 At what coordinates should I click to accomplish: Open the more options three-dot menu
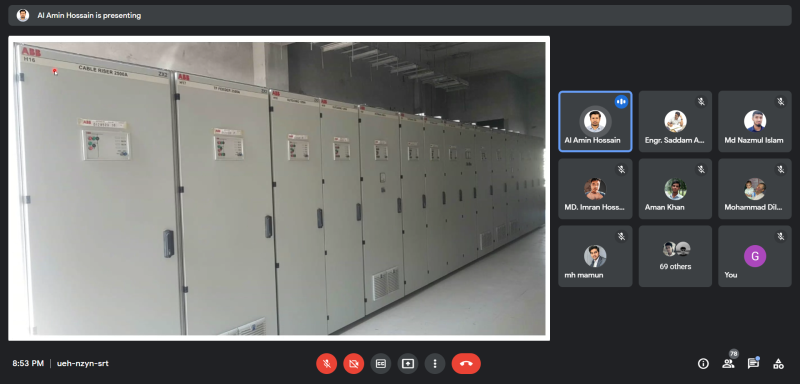(x=435, y=364)
